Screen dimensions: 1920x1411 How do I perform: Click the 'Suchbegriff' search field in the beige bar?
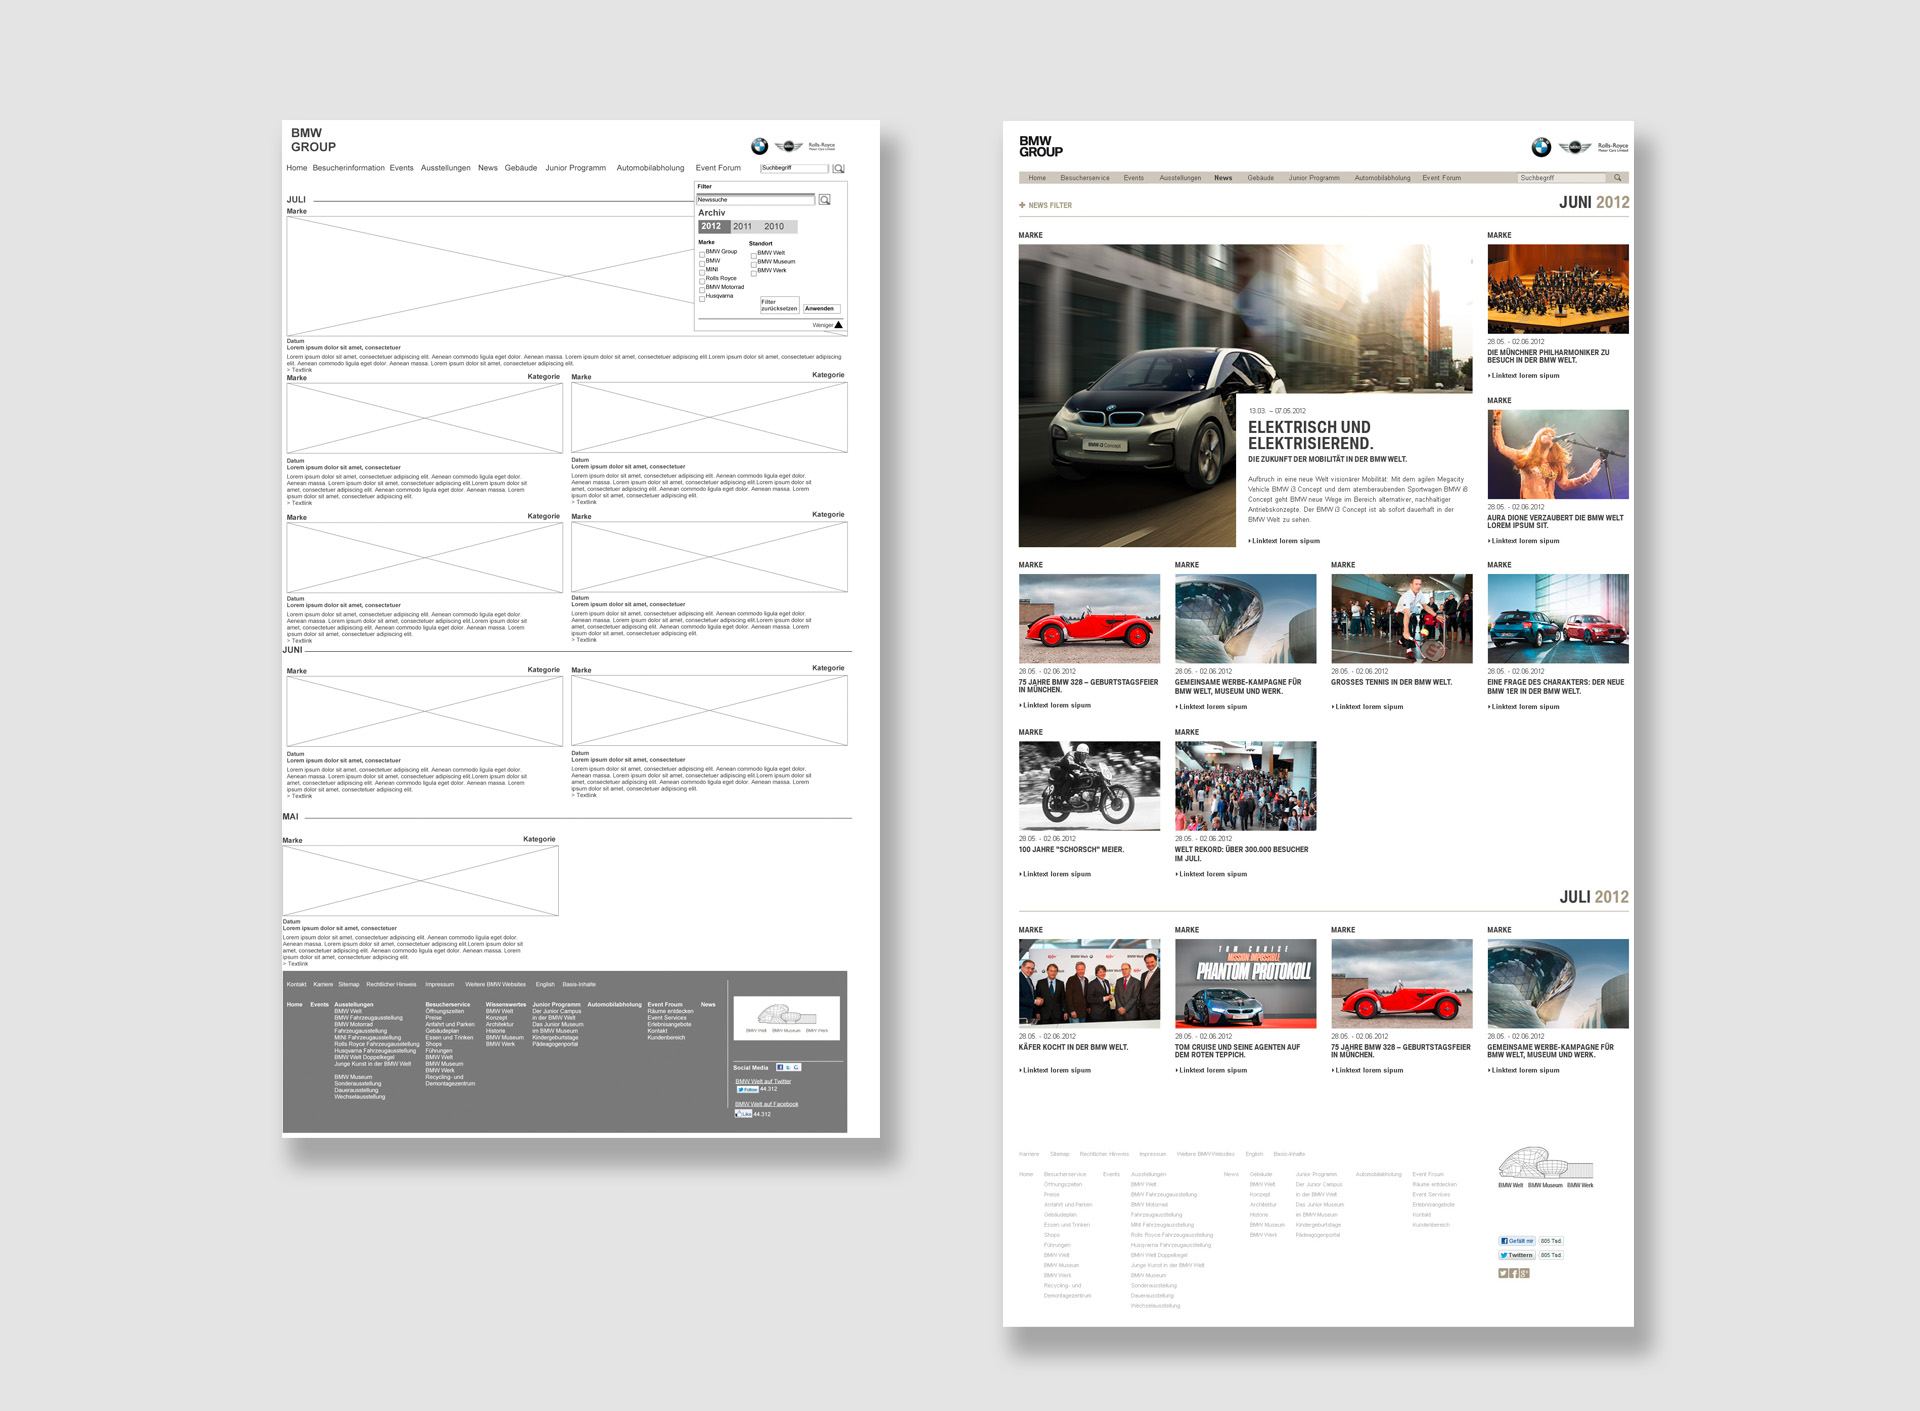[1561, 178]
